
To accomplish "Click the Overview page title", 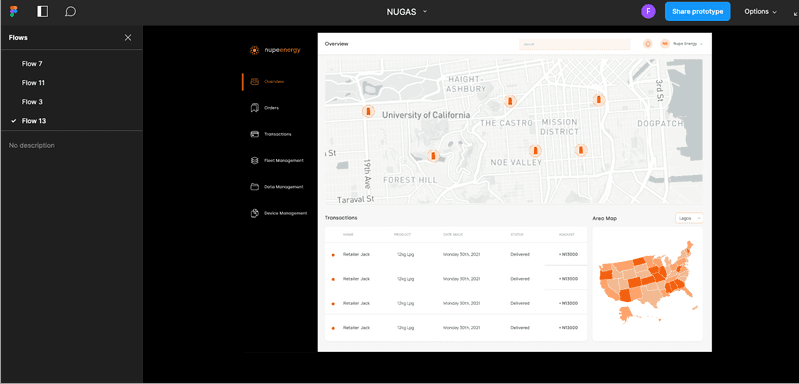I will click(x=336, y=44).
